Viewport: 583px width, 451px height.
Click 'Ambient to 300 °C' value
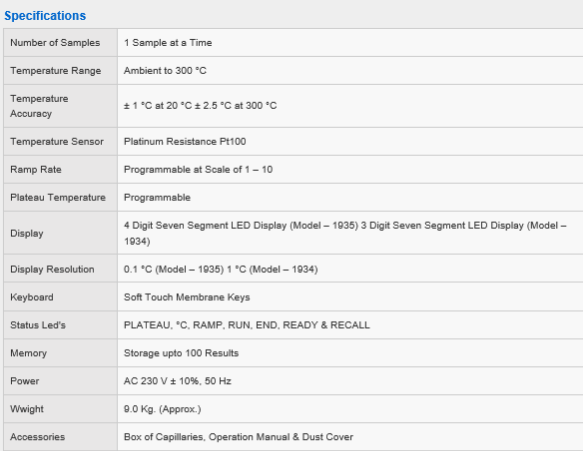click(x=165, y=71)
